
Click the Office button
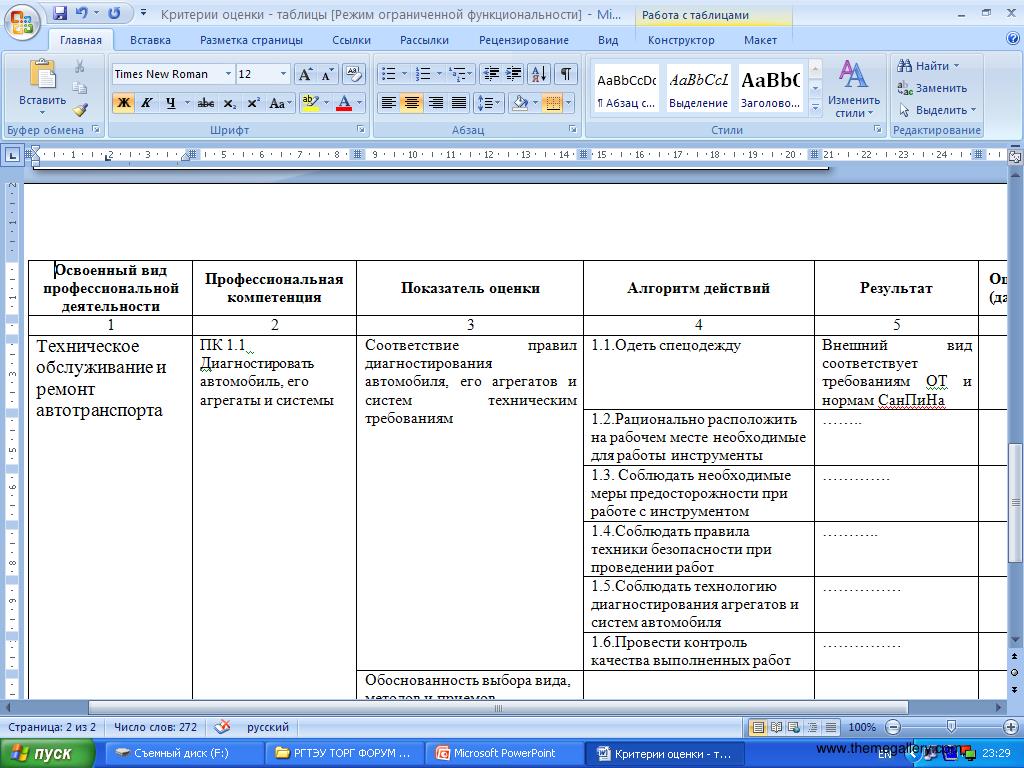22,22
